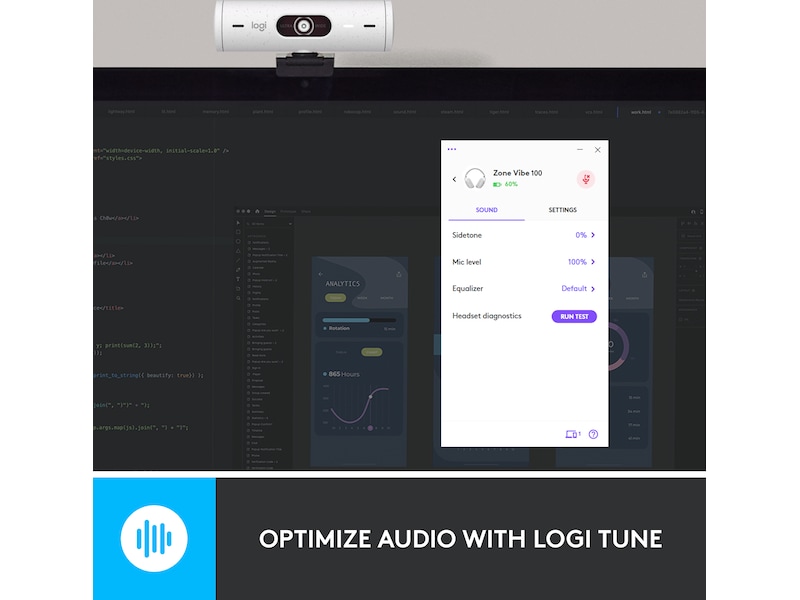Viewport: 800px width, 600px height.
Task: Switch to the SETTINGS tab
Action: click(563, 210)
